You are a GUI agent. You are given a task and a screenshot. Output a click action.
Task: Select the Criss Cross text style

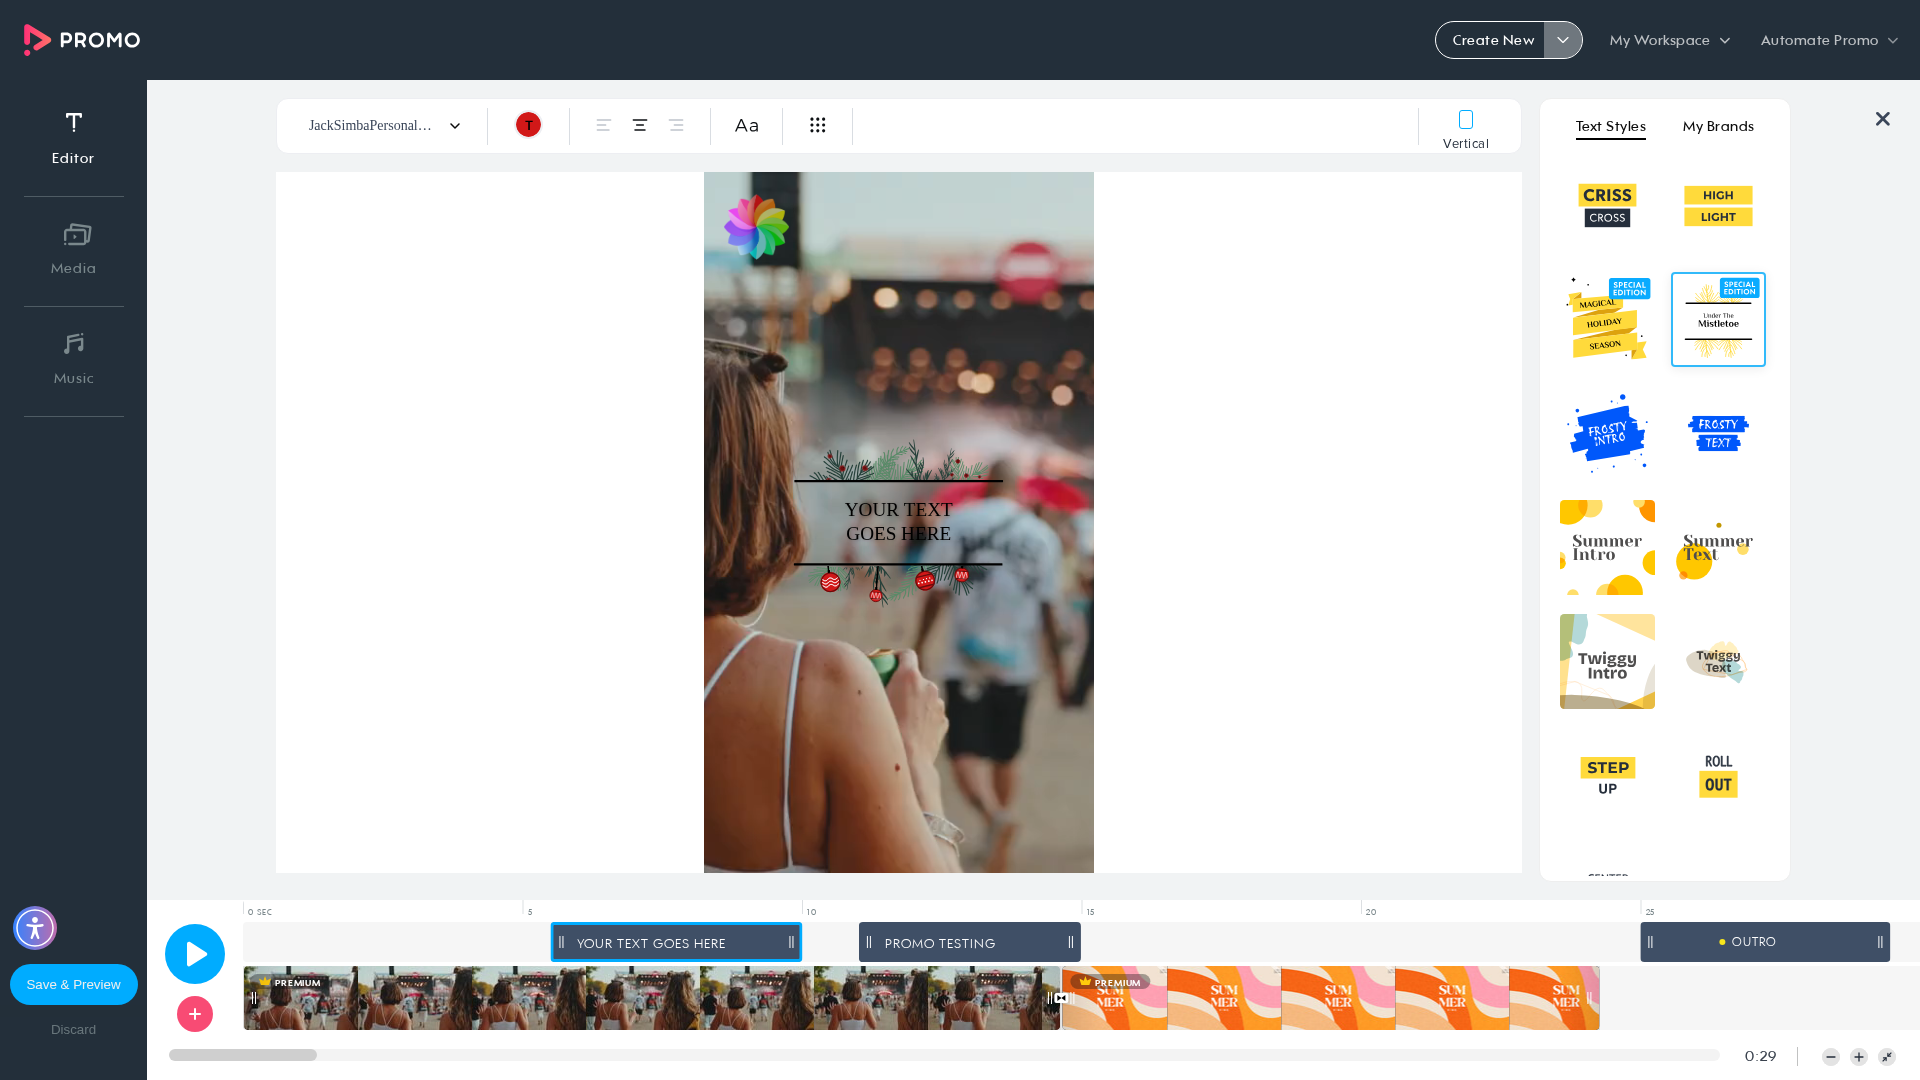point(1607,206)
